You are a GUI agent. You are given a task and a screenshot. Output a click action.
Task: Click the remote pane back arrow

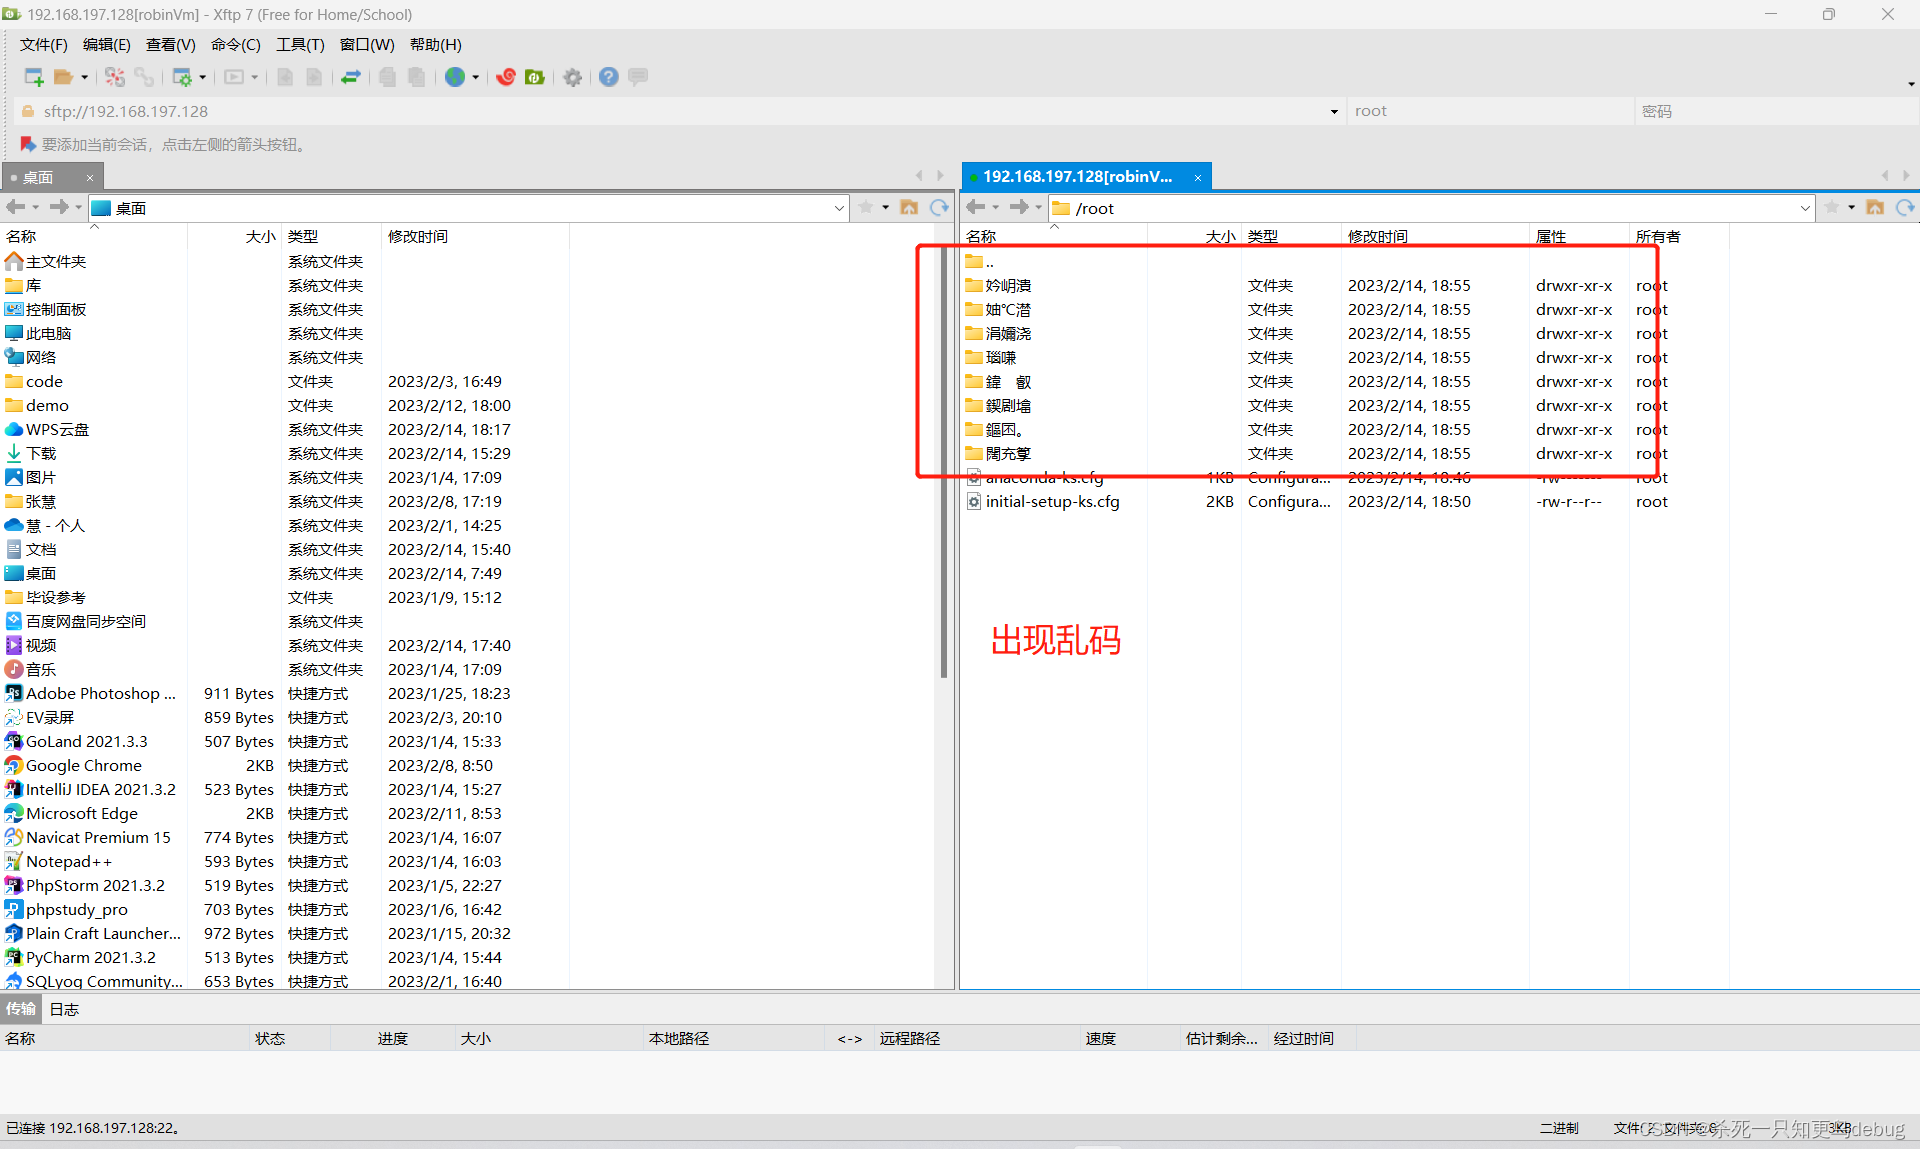(x=976, y=207)
